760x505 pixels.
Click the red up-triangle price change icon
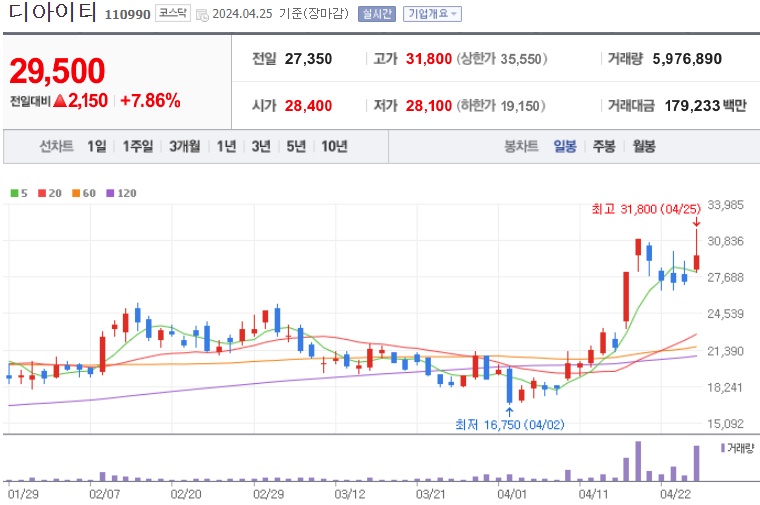(60, 101)
